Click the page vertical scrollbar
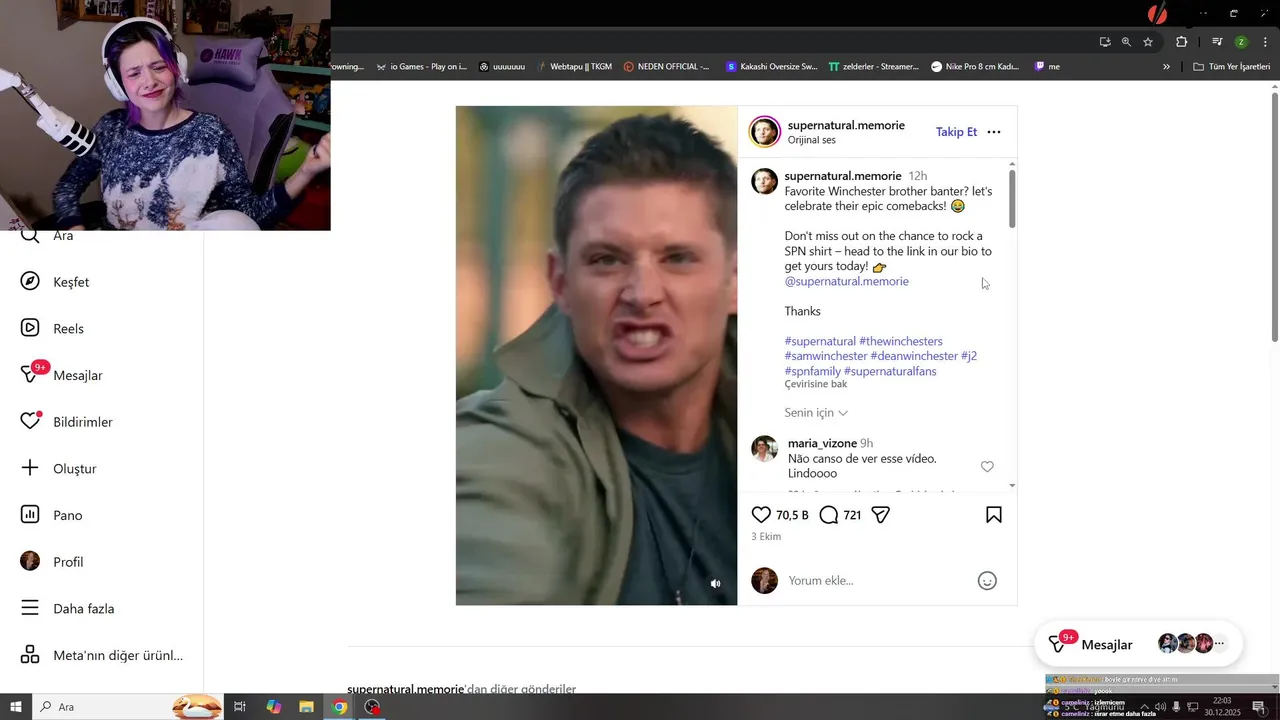Image resolution: width=1280 pixels, height=720 pixels. tap(1275, 217)
